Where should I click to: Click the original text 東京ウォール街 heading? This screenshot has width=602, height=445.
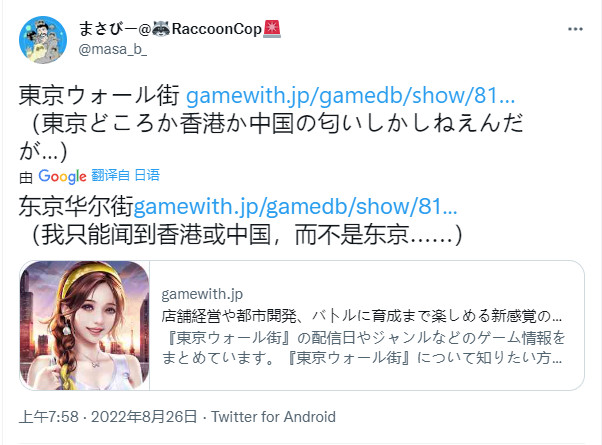coord(99,95)
